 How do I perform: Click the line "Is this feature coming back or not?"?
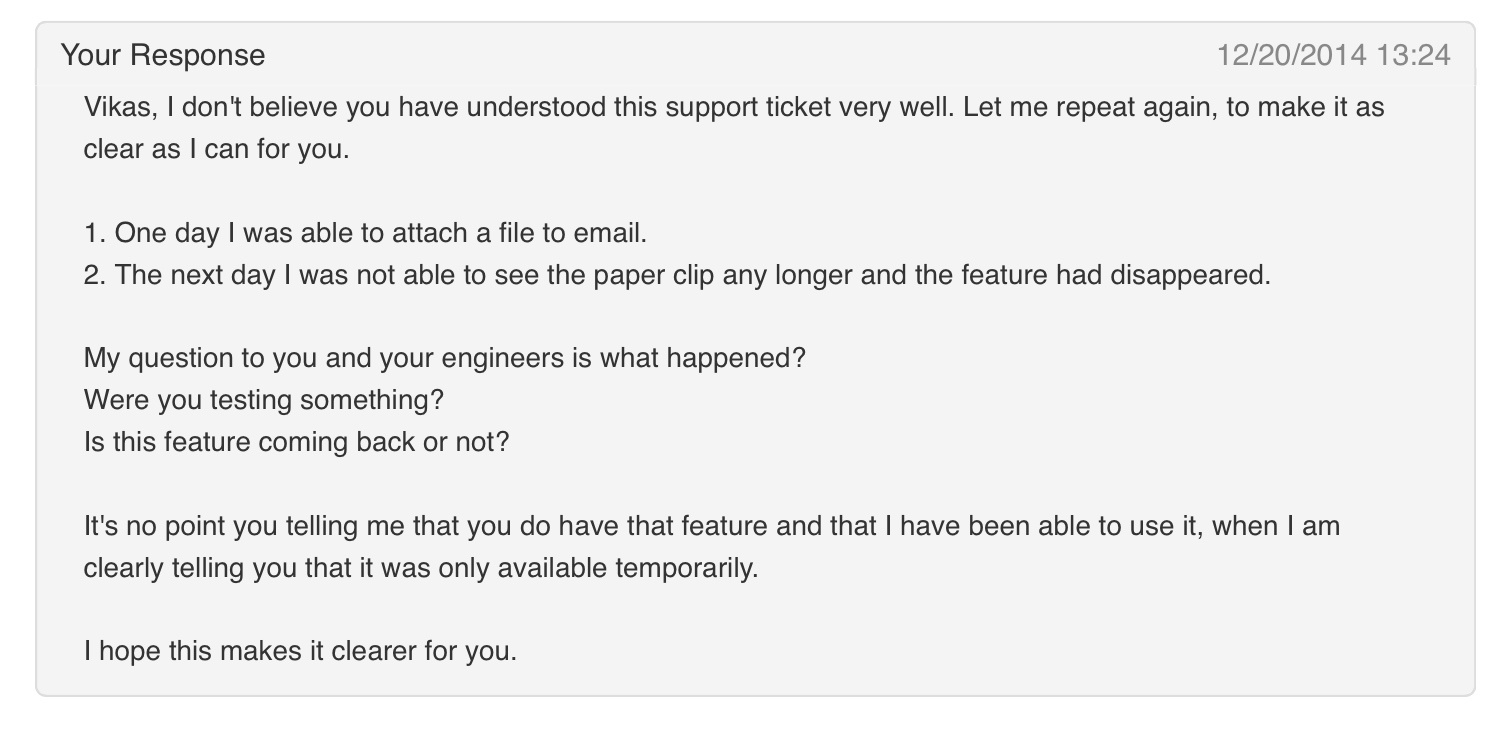tap(297, 442)
